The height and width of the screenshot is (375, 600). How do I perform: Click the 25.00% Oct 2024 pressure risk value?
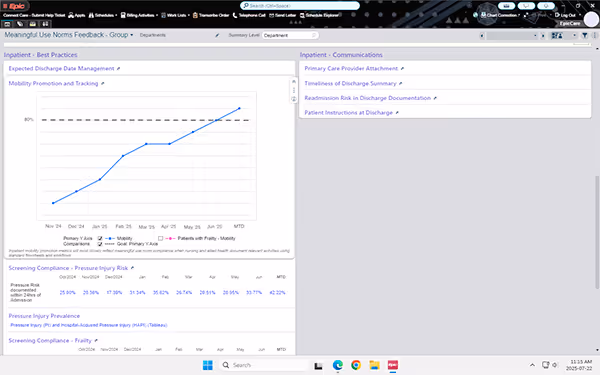coord(67,293)
